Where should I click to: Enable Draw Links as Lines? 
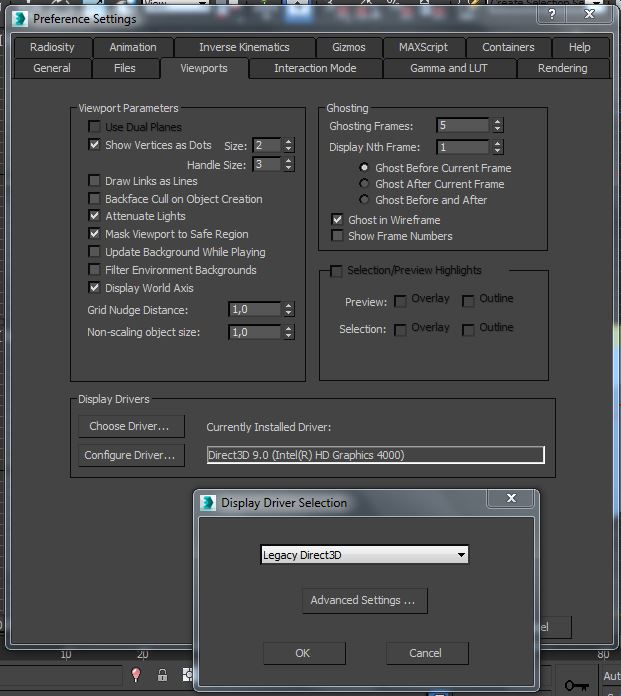pyautogui.click(x=94, y=181)
